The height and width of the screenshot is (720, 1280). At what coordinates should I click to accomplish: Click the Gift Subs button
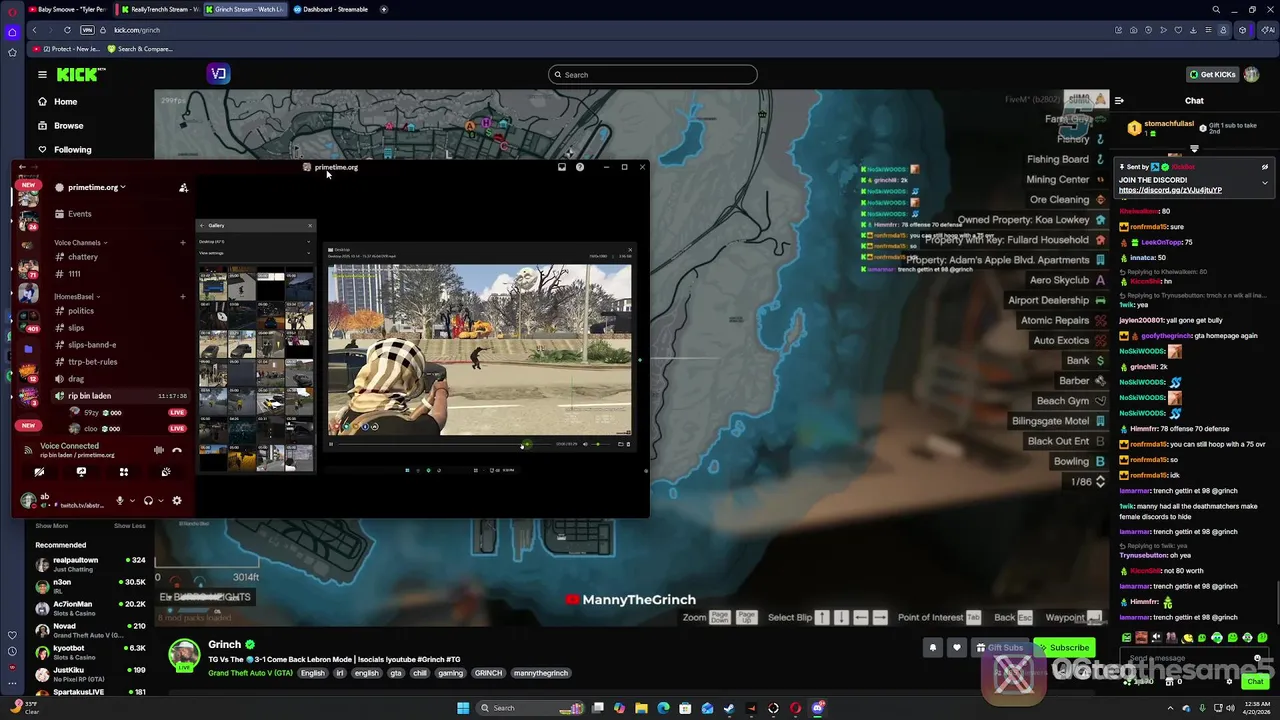coord(999,648)
